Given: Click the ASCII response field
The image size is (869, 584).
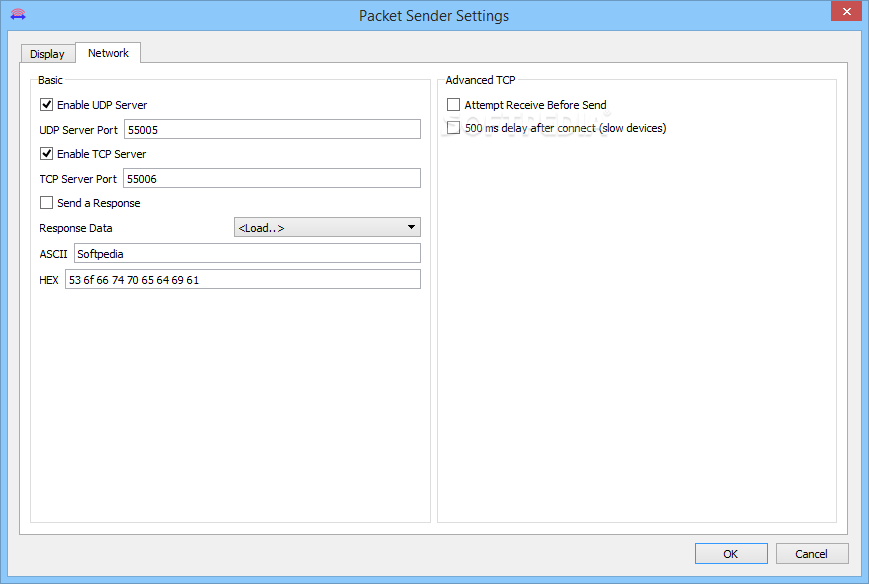Looking at the screenshot, I should [247, 253].
